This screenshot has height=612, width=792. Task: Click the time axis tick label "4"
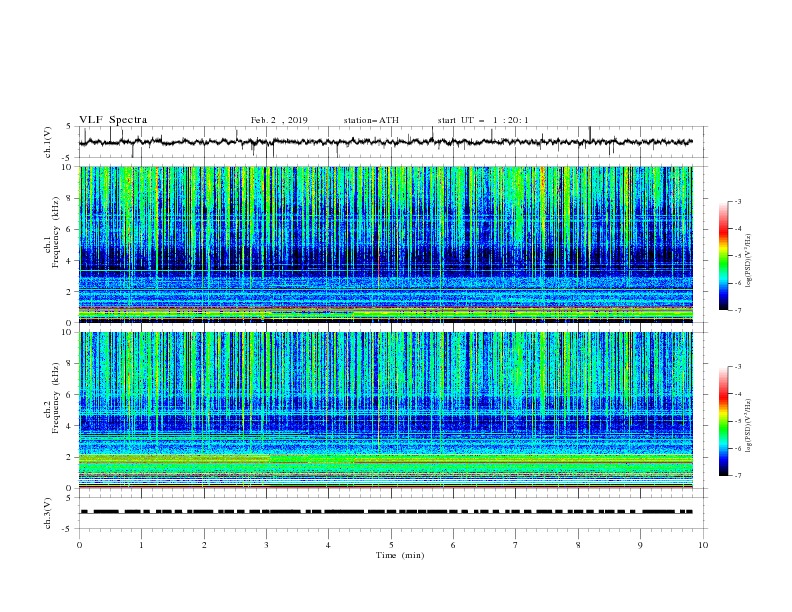click(328, 545)
